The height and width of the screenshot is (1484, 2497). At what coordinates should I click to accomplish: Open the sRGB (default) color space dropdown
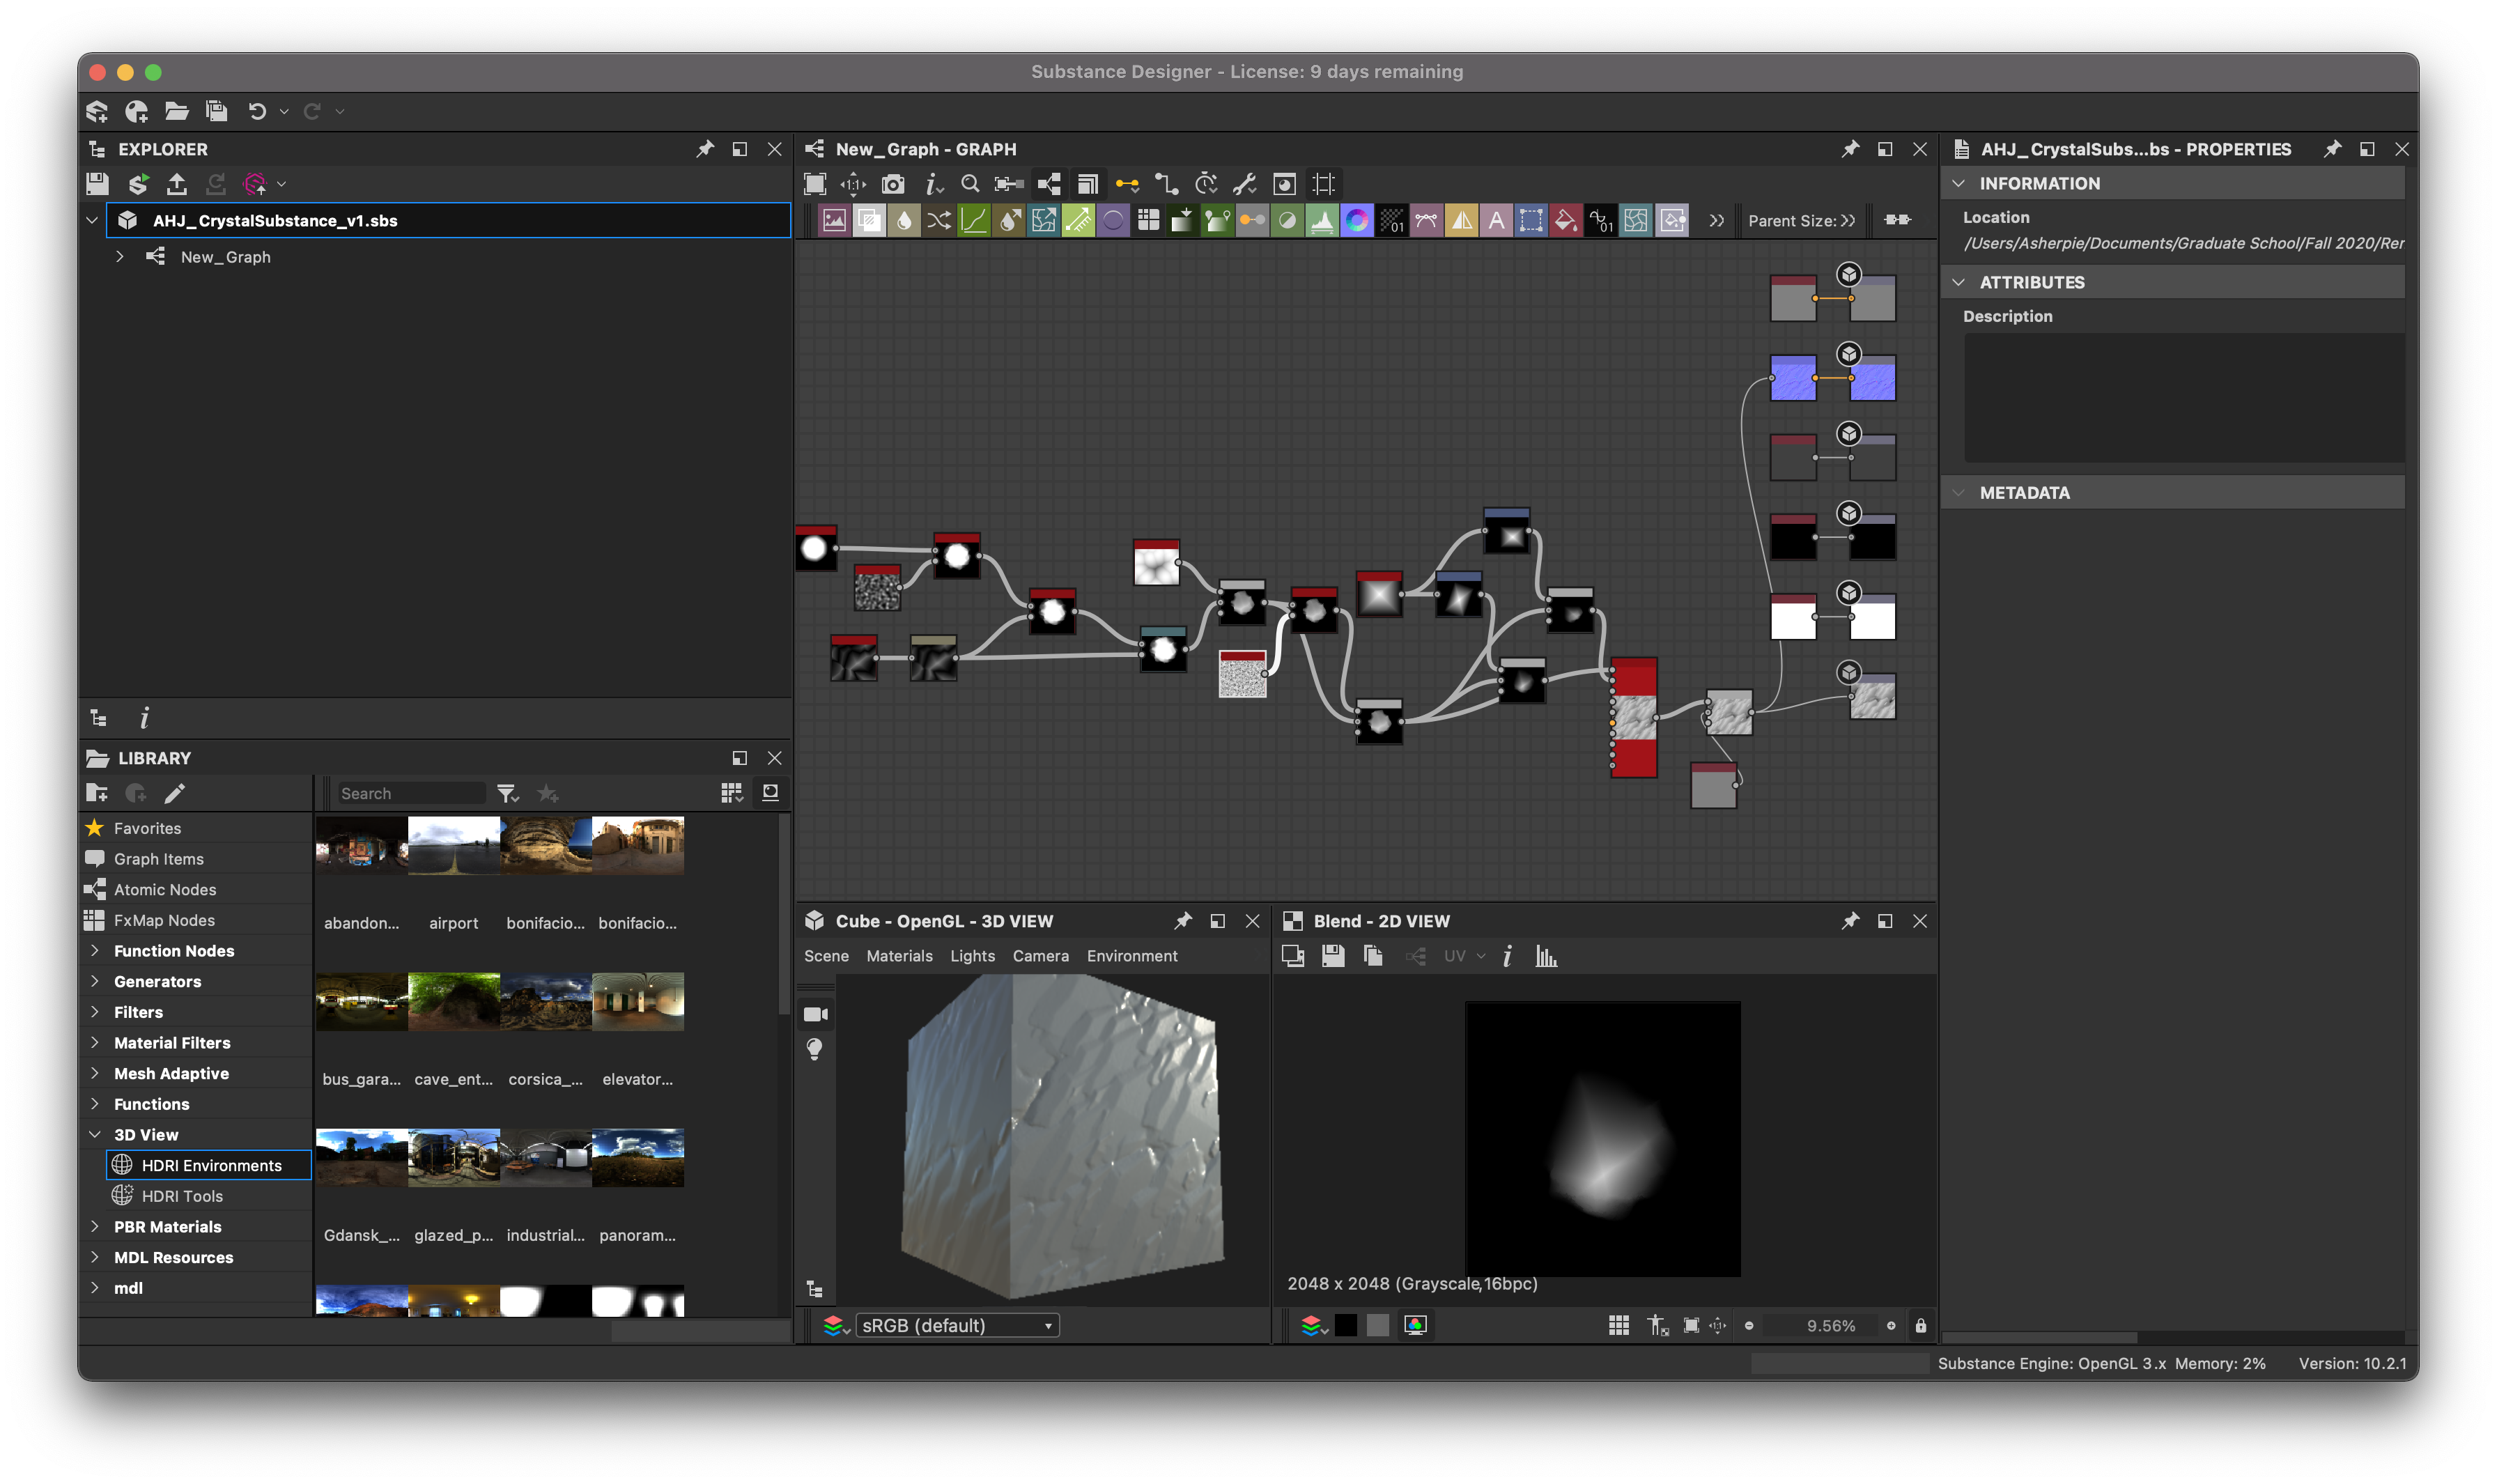pyautogui.click(x=957, y=1326)
